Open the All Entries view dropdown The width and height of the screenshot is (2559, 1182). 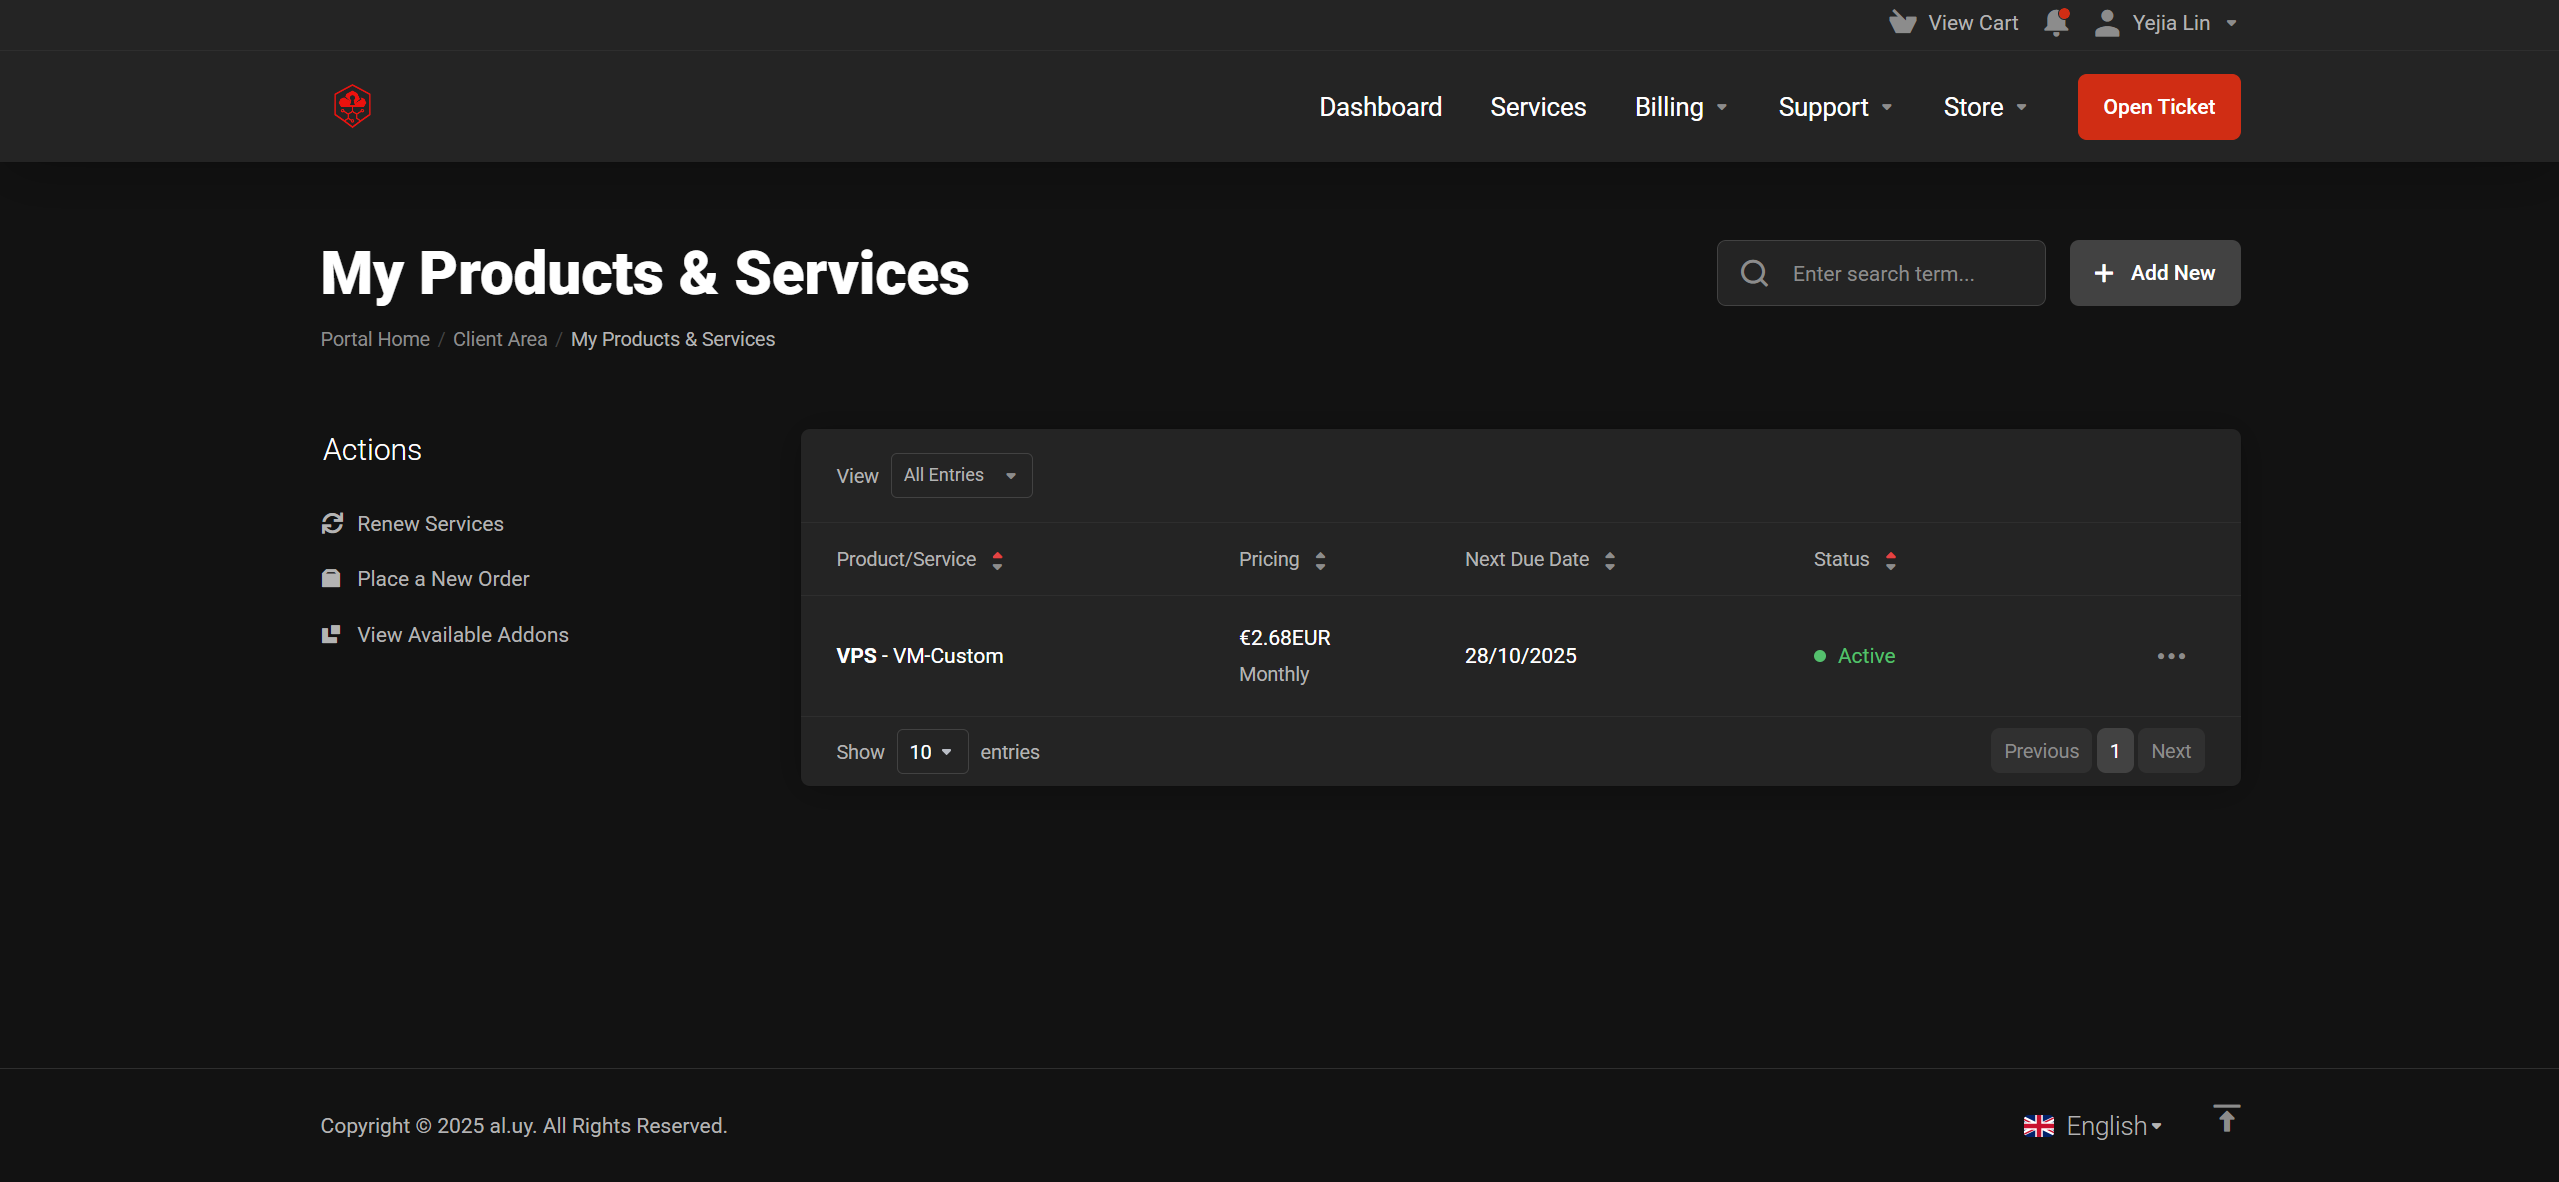pos(961,475)
